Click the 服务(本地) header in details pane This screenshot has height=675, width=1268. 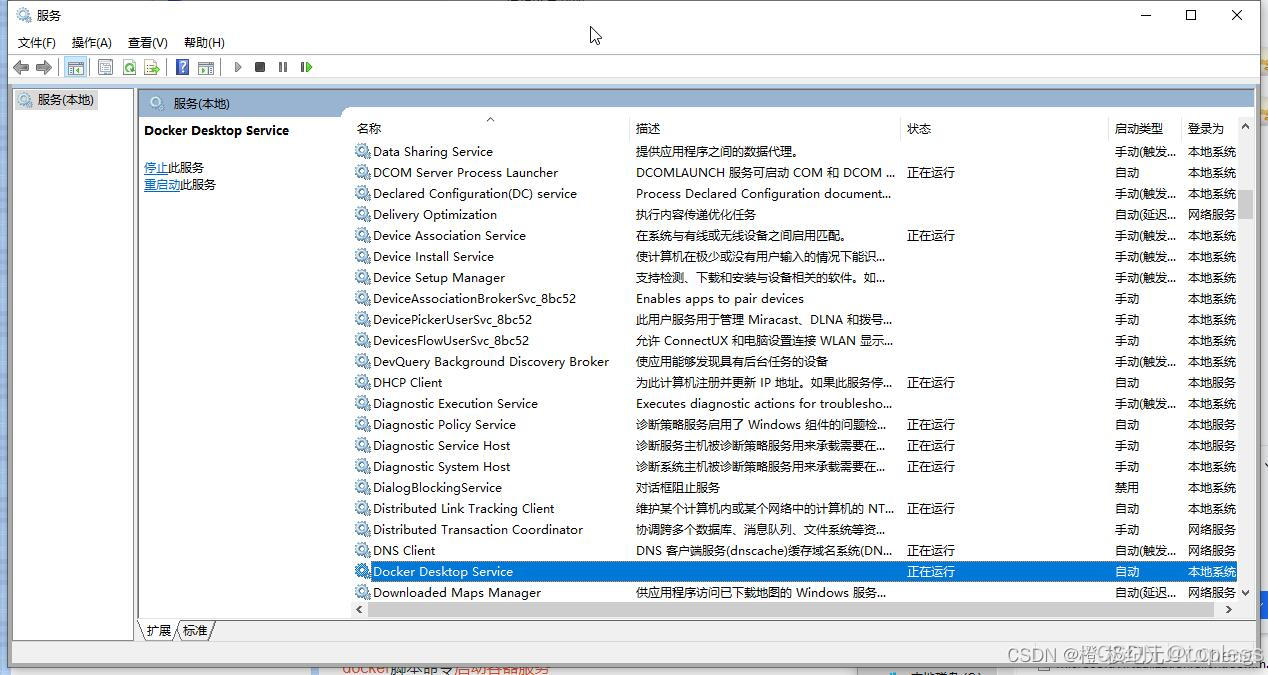pyautogui.click(x=201, y=103)
